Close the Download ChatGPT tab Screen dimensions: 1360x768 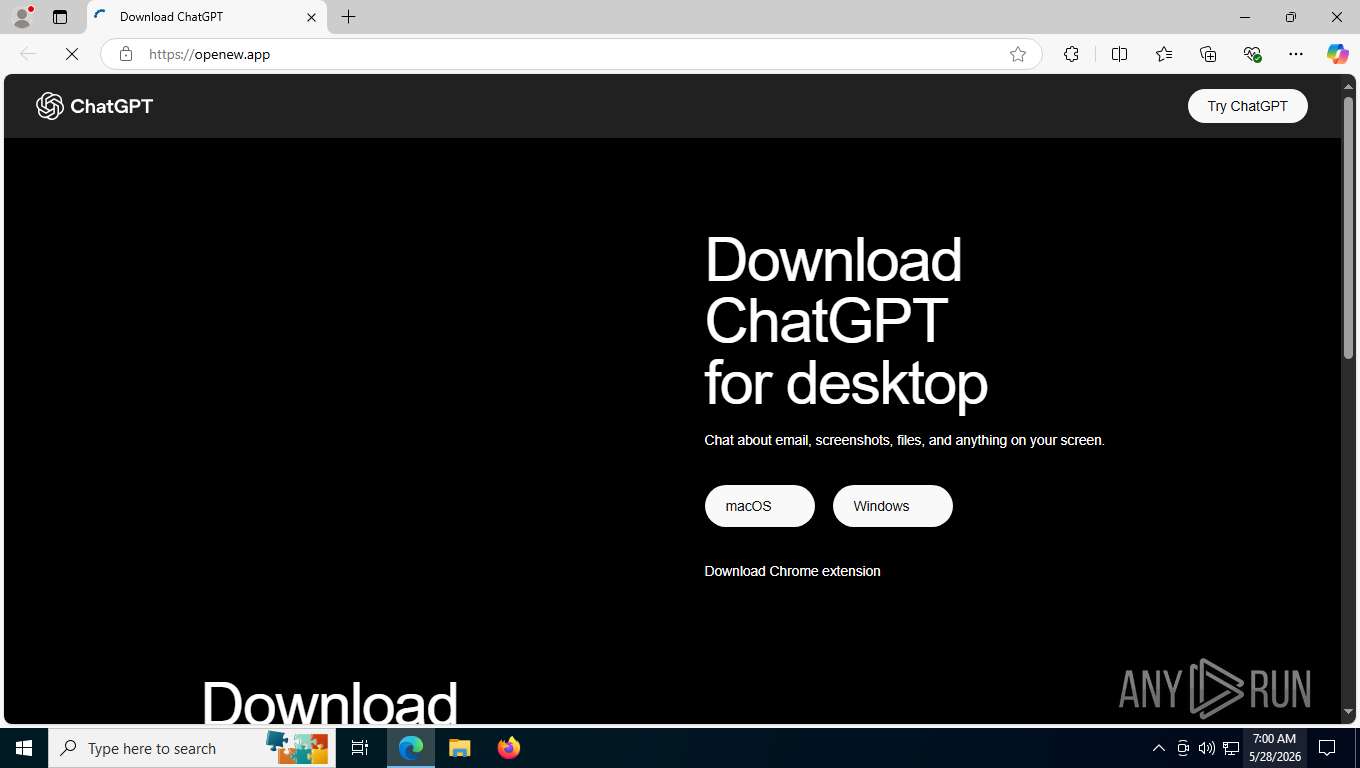(x=311, y=17)
